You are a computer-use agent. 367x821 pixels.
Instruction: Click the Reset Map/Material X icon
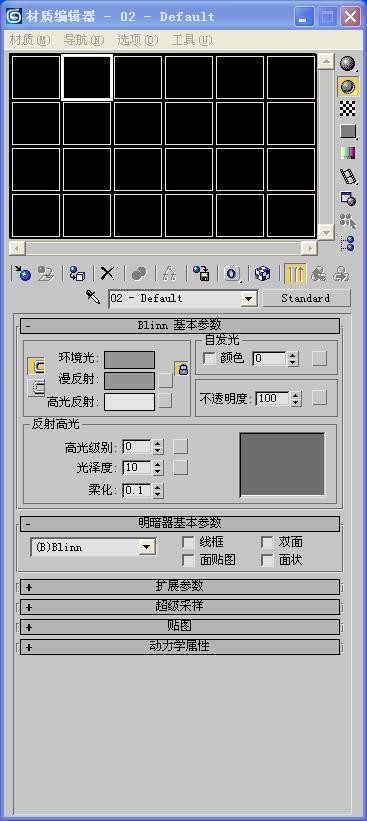[x=107, y=273]
